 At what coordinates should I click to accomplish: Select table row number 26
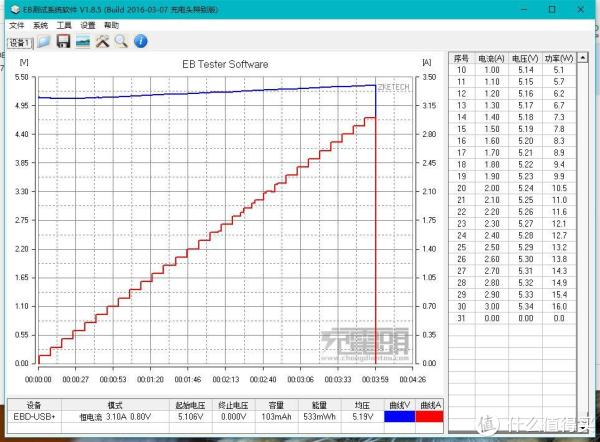(x=461, y=260)
